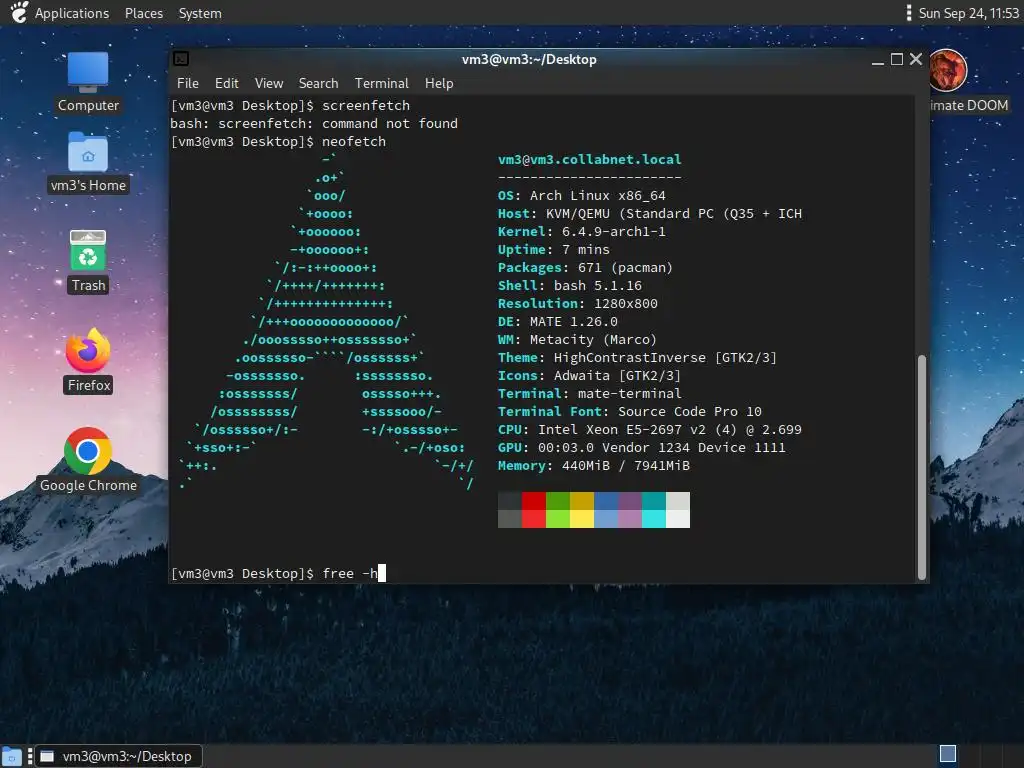Screen dimensions: 1024x768
Task: Click the 'Uptime: 7 mins' line
Action: click(x=553, y=249)
